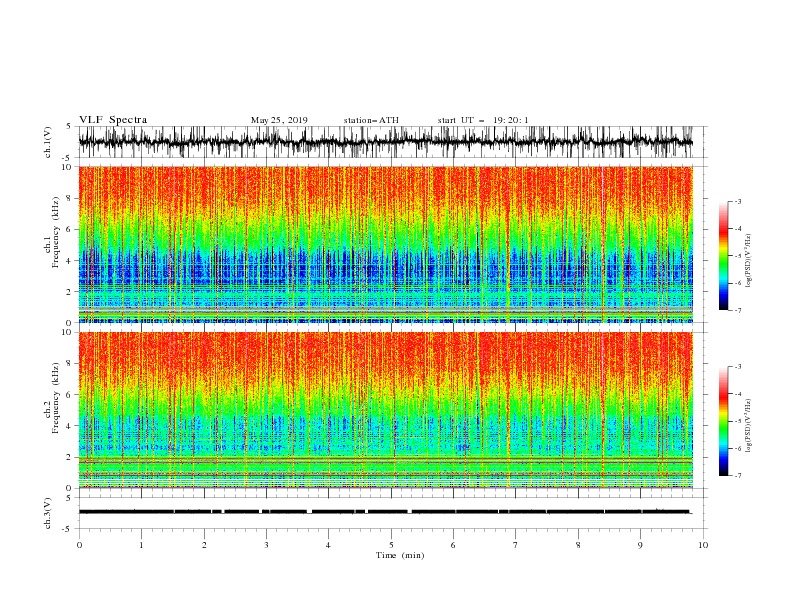Click the time axis tick label '3'
792x612 pixels.
pyautogui.click(x=266, y=545)
